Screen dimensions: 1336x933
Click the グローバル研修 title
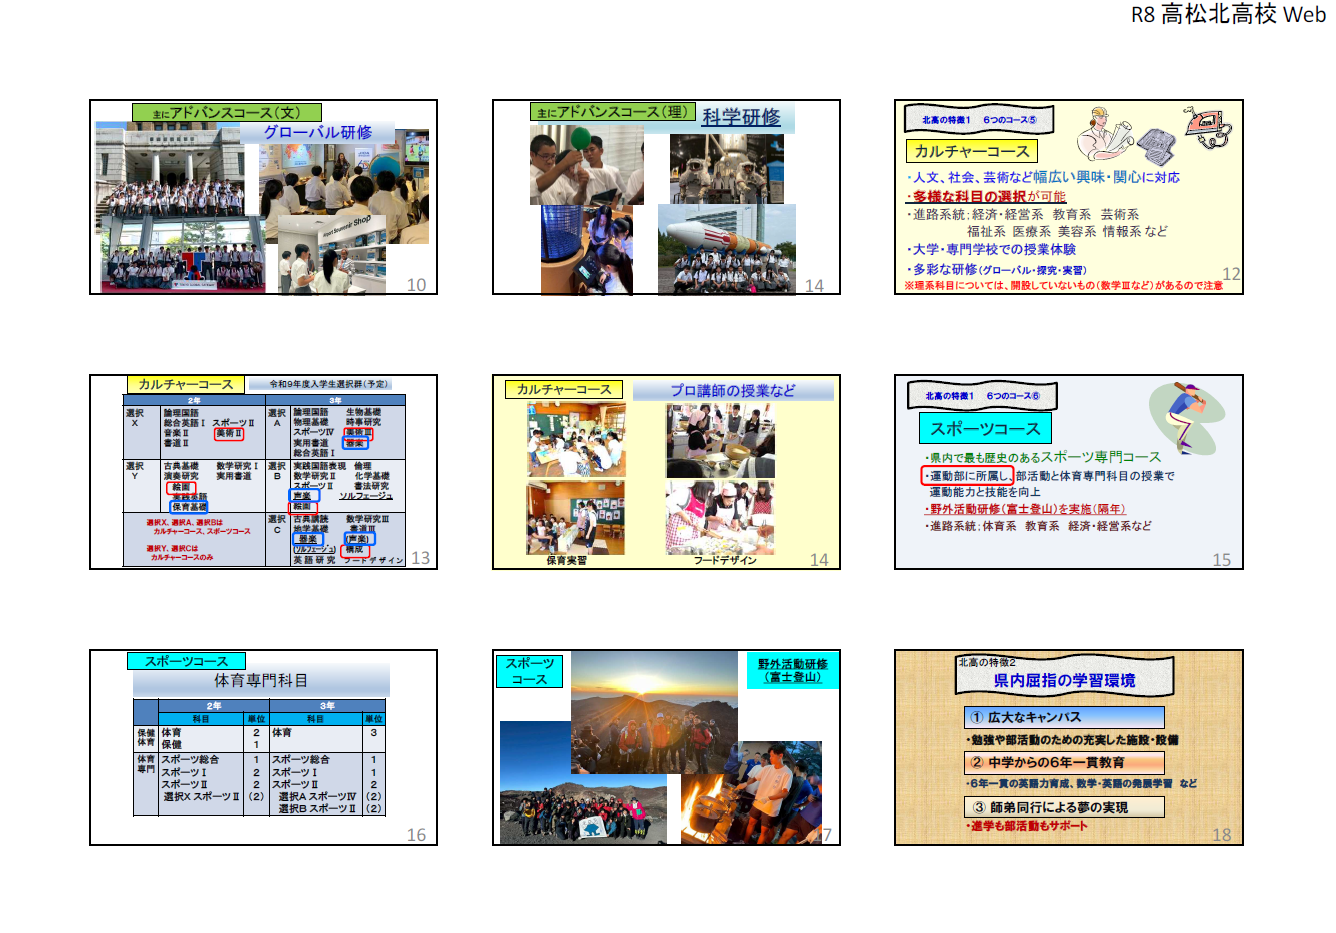click(317, 132)
